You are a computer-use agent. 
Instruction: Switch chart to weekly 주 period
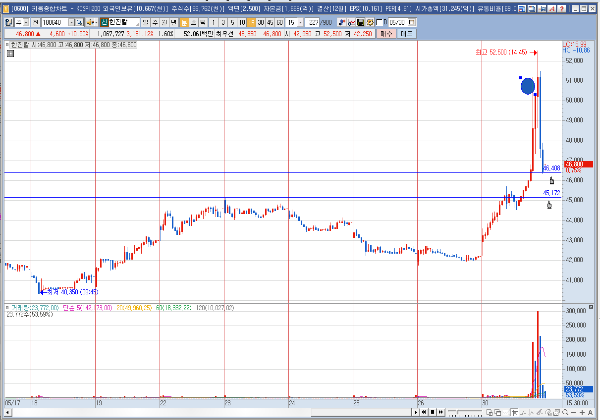[x=154, y=23]
